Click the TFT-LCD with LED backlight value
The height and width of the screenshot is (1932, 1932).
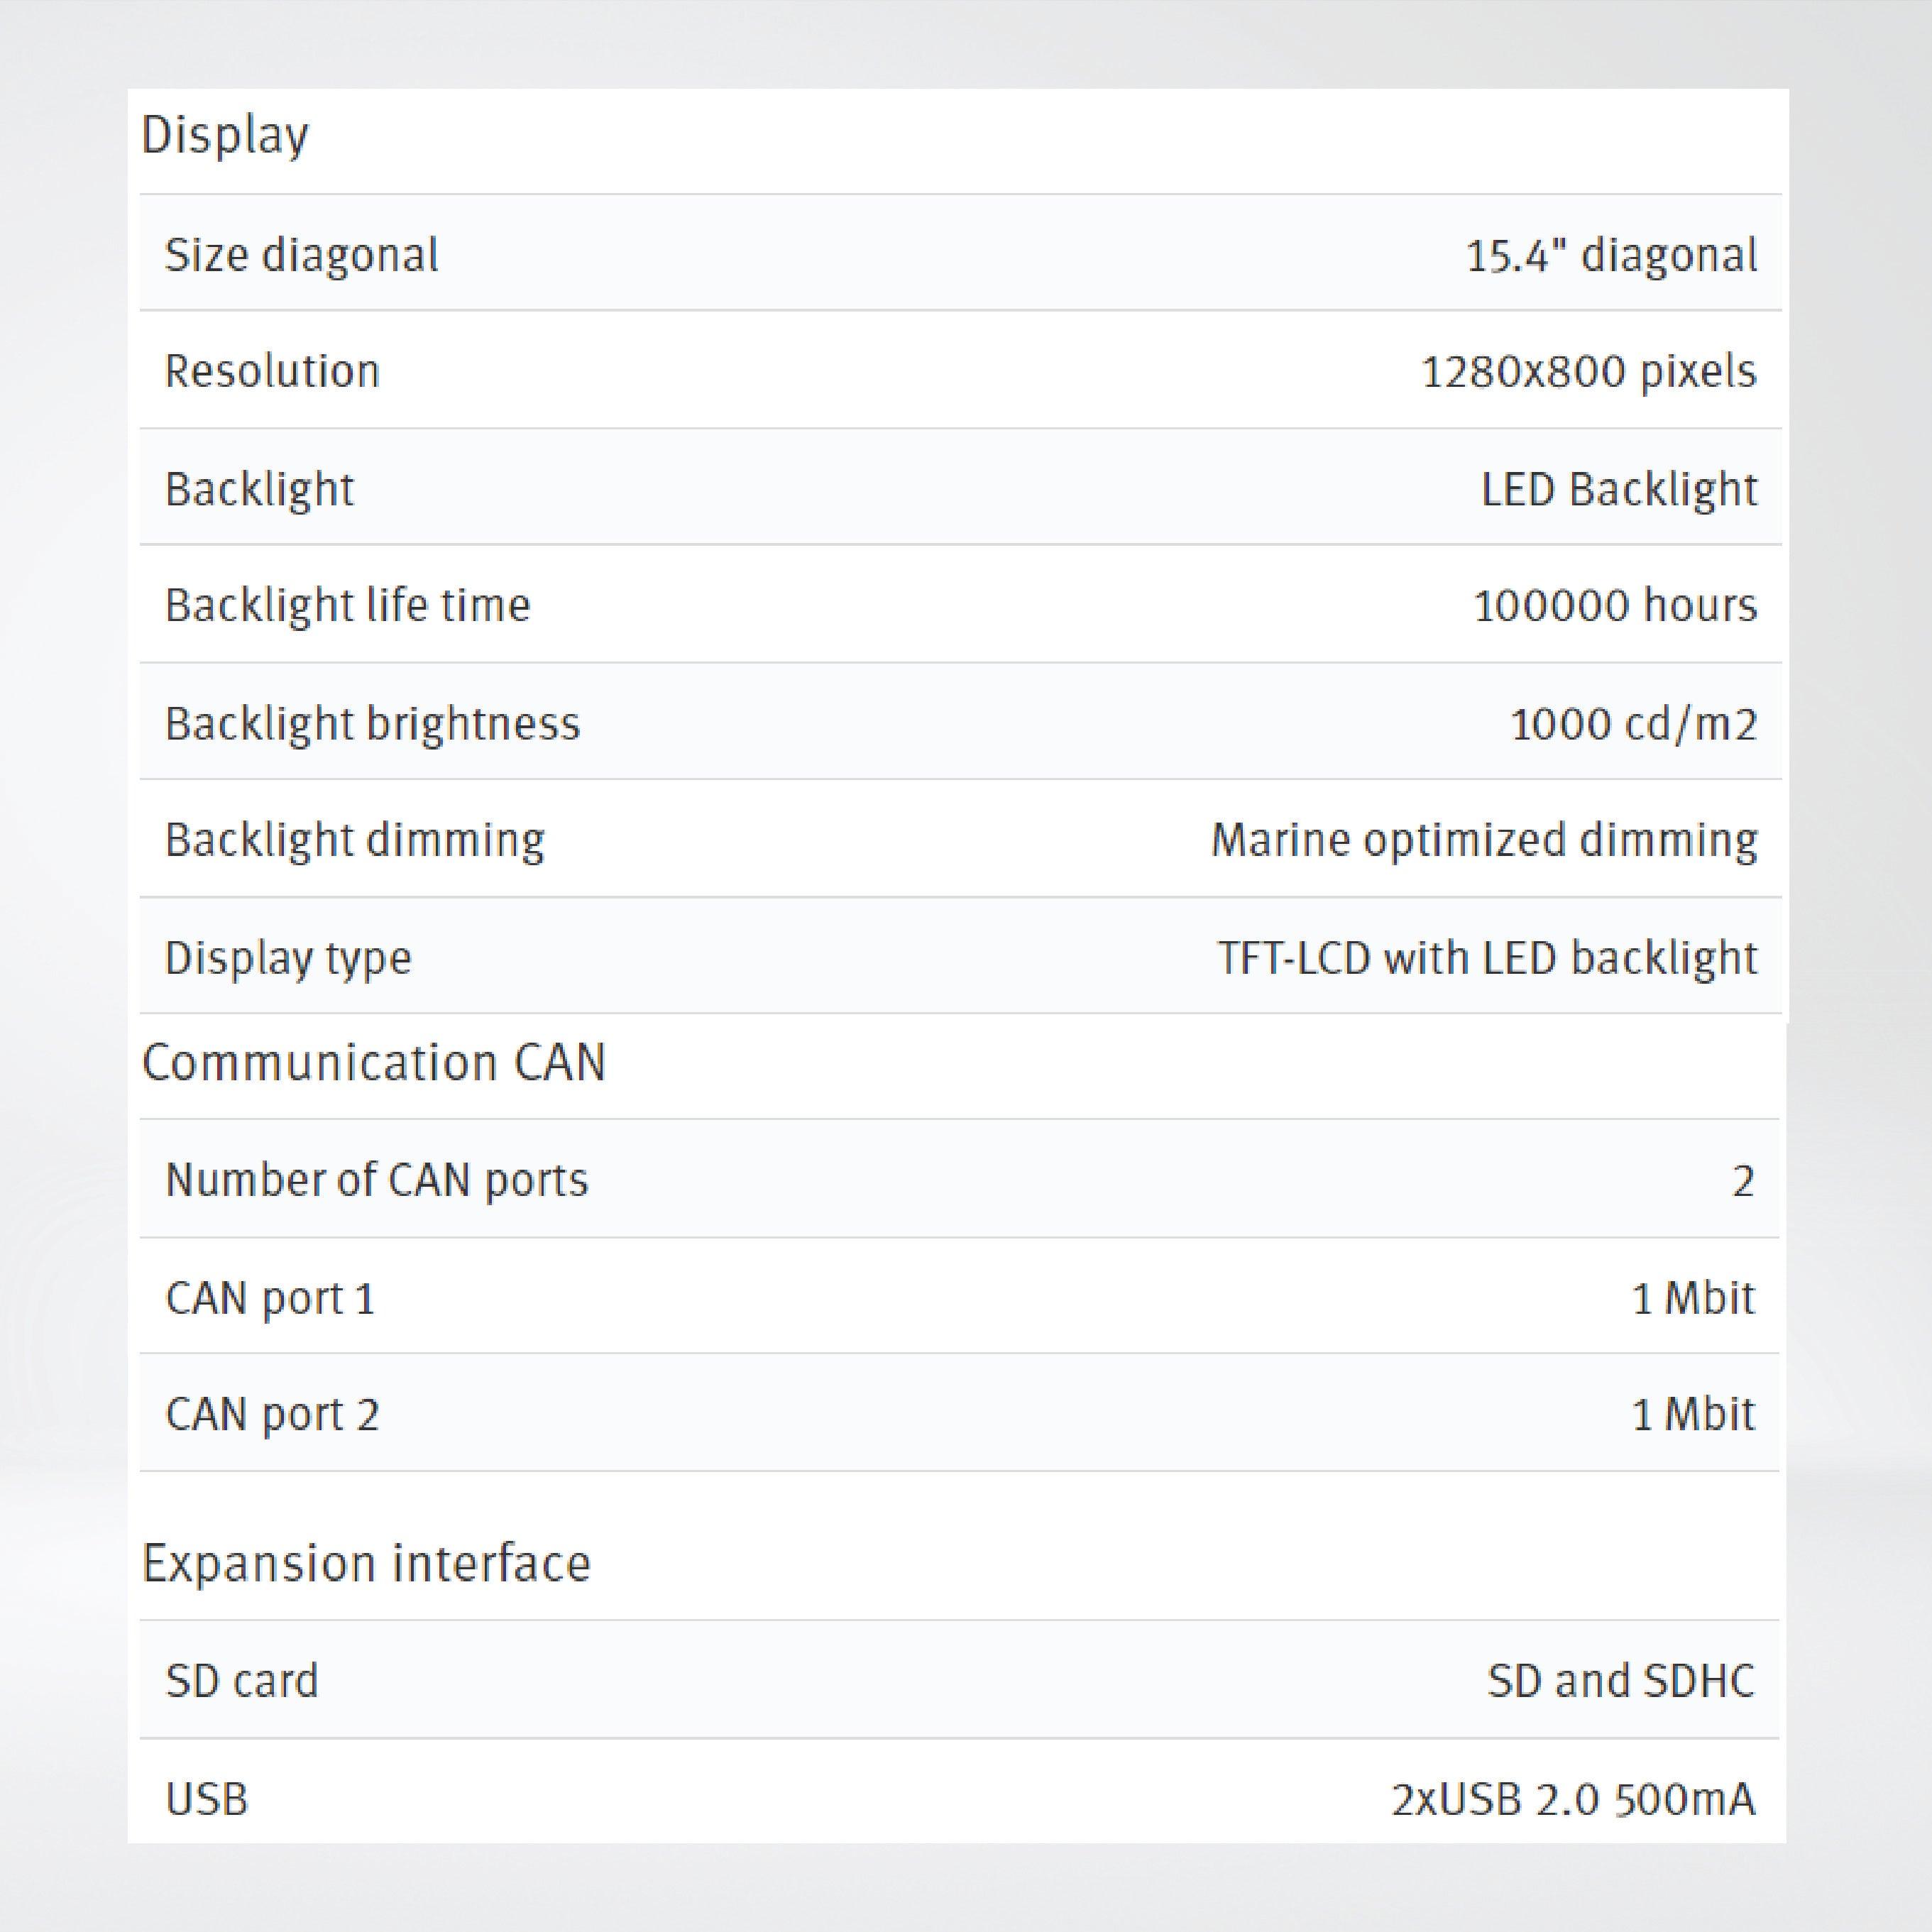1487,957
